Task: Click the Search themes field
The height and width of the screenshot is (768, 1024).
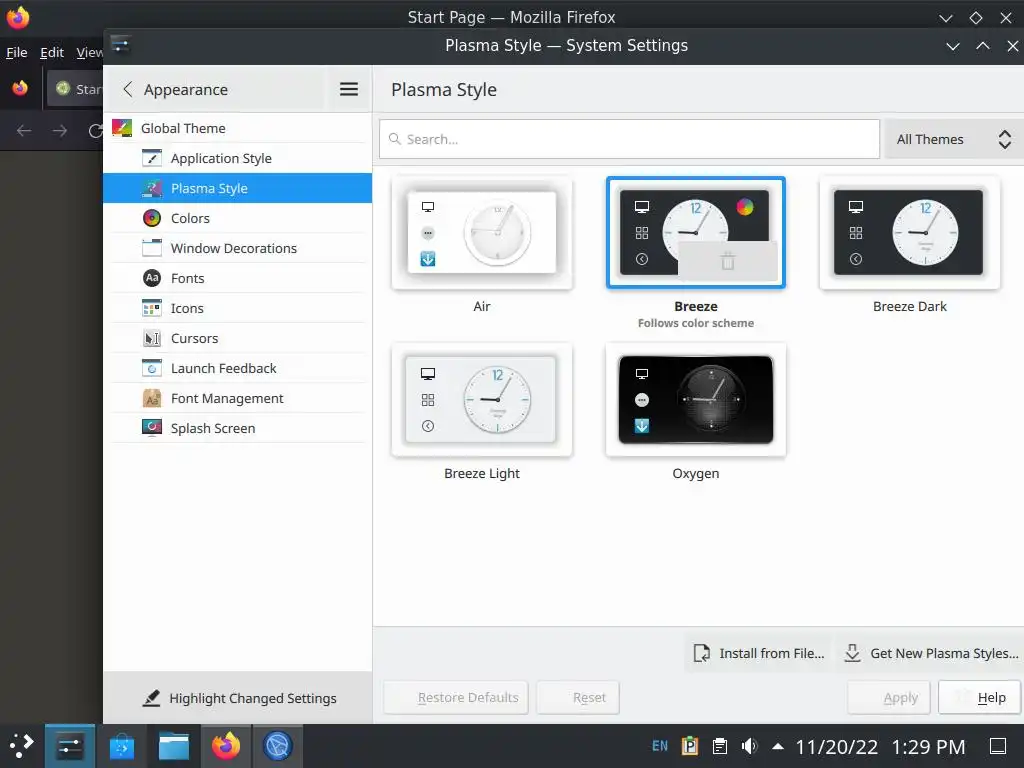Action: (x=629, y=139)
